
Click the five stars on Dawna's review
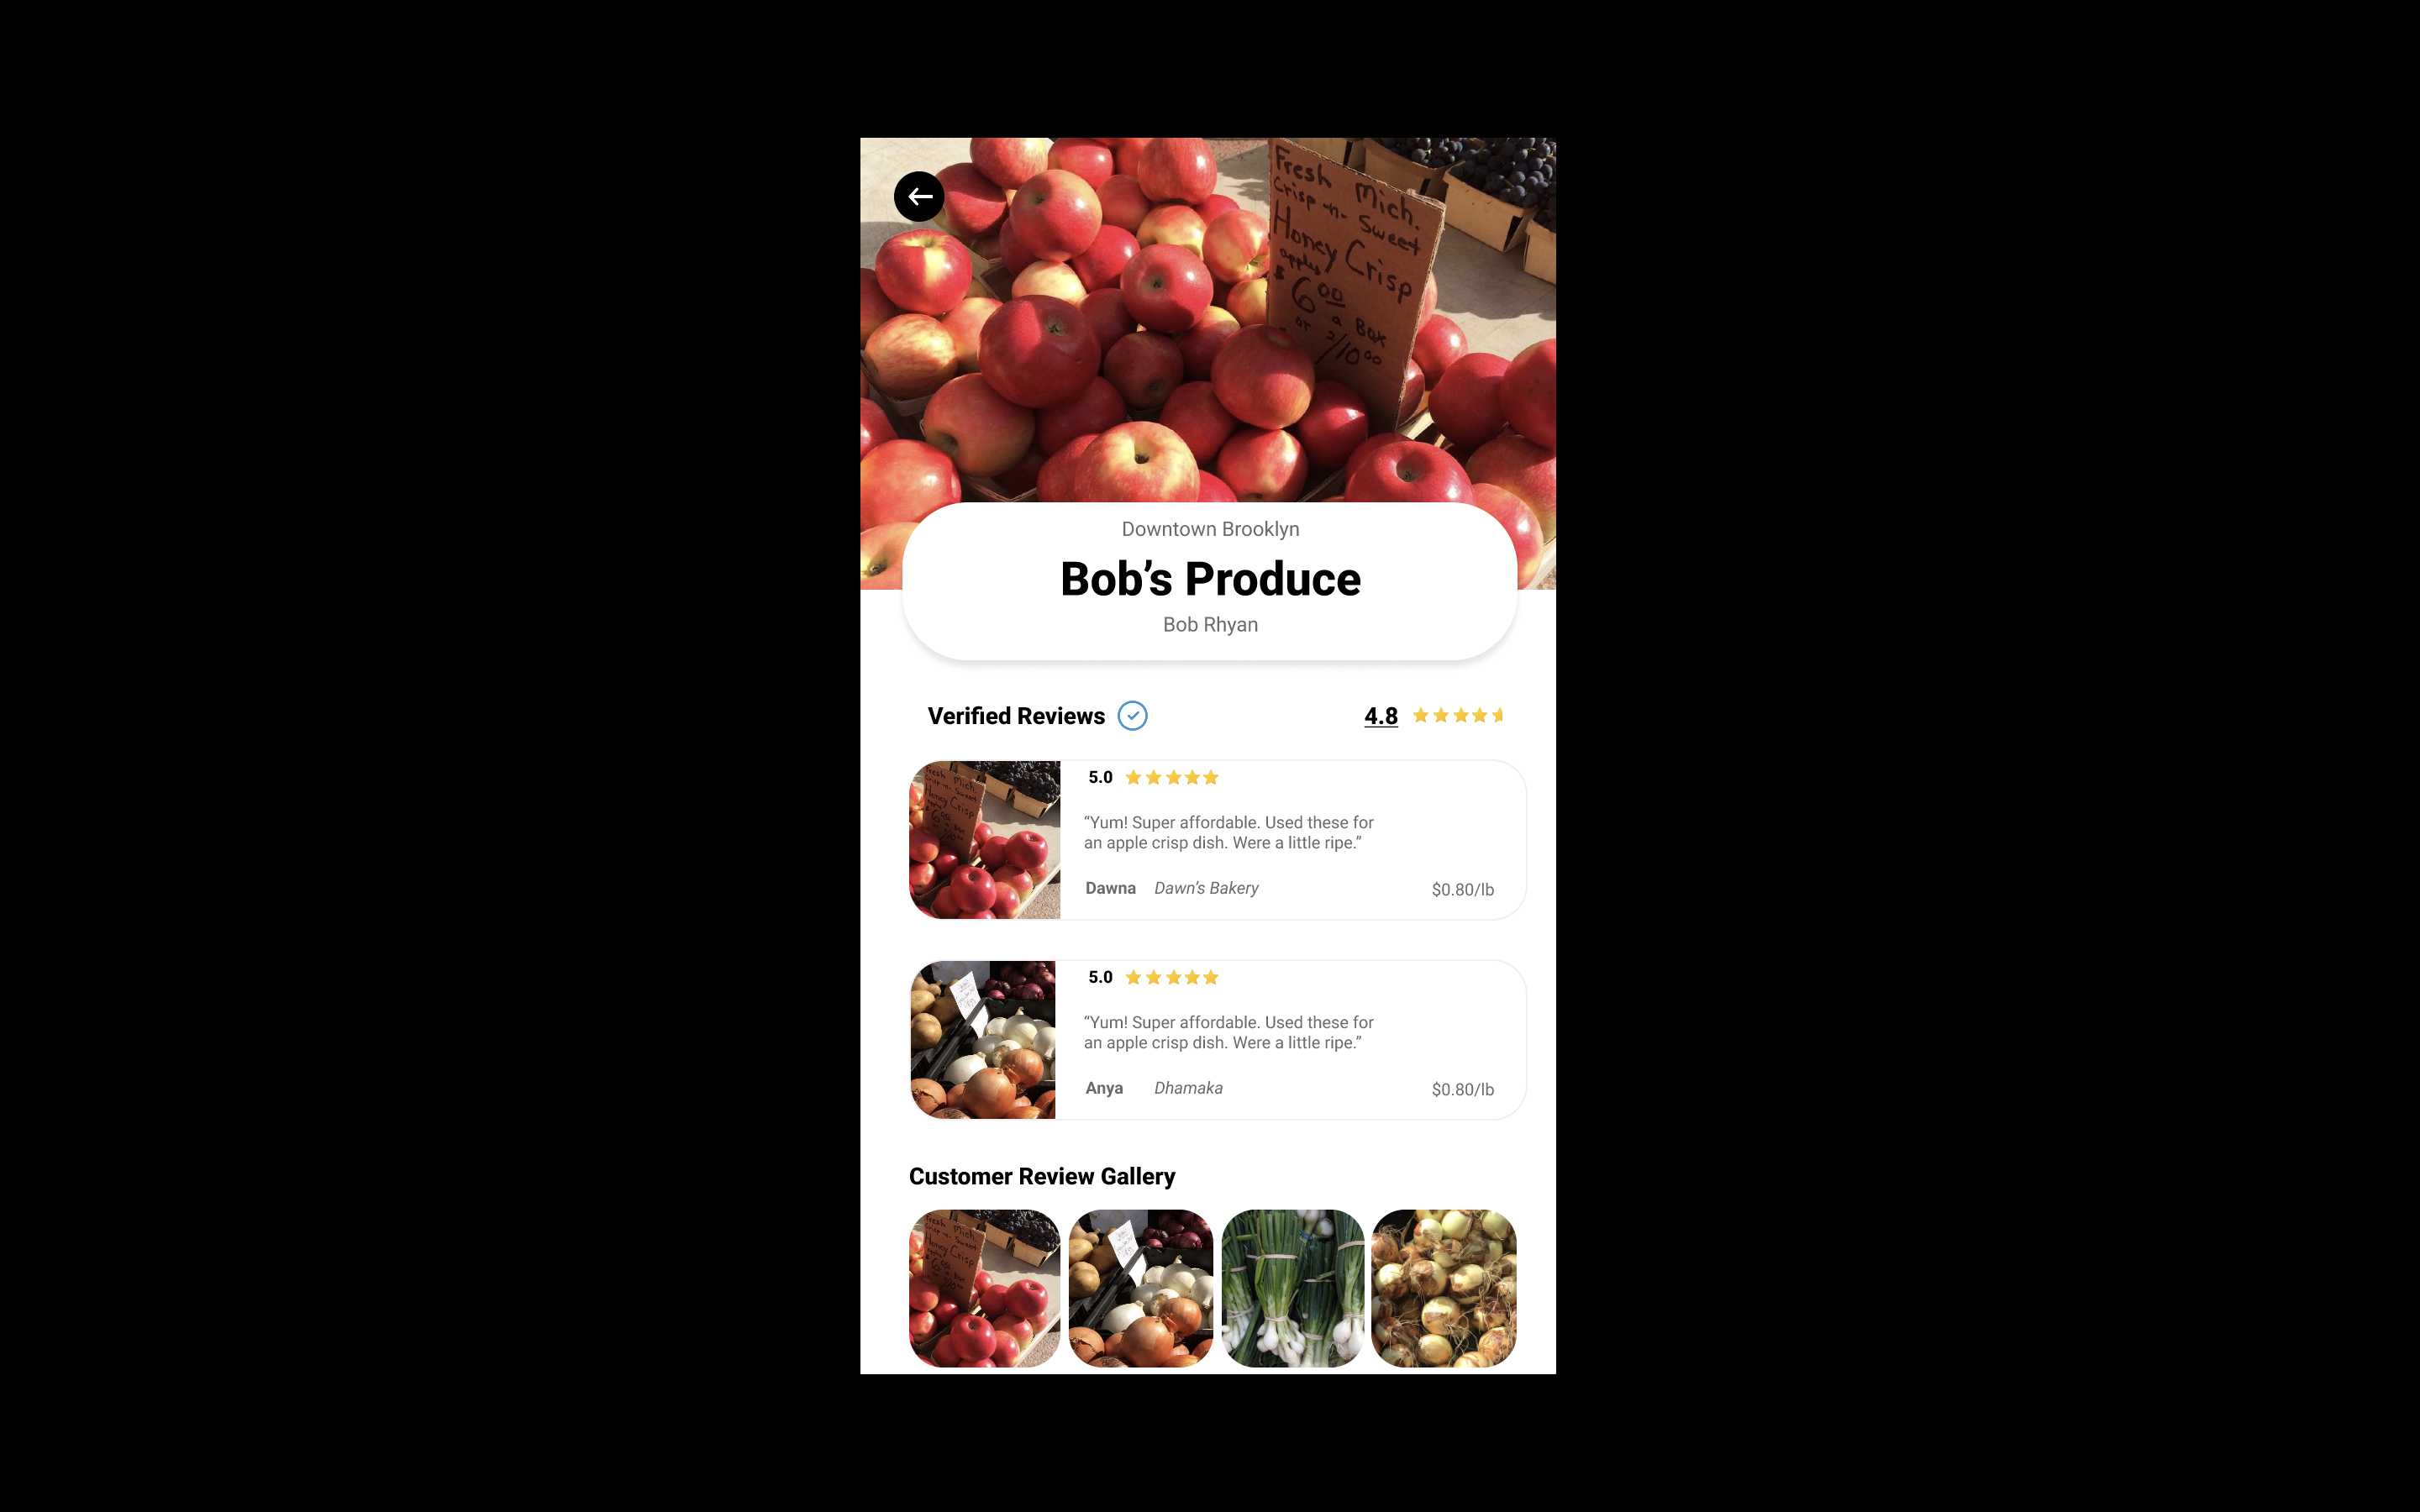coord(1172,778)
